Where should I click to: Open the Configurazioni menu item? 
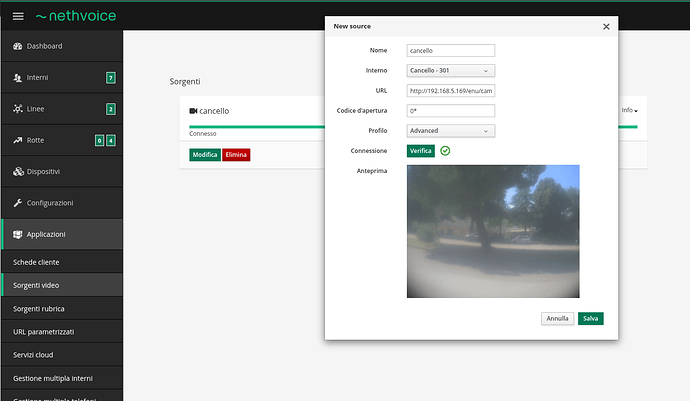62,203
